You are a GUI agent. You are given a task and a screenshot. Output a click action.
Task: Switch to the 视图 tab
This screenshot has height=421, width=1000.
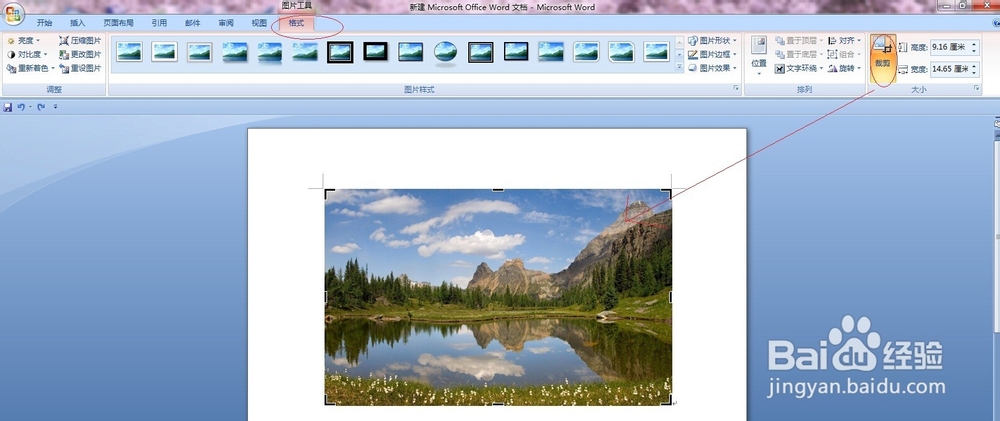[259, 23]
